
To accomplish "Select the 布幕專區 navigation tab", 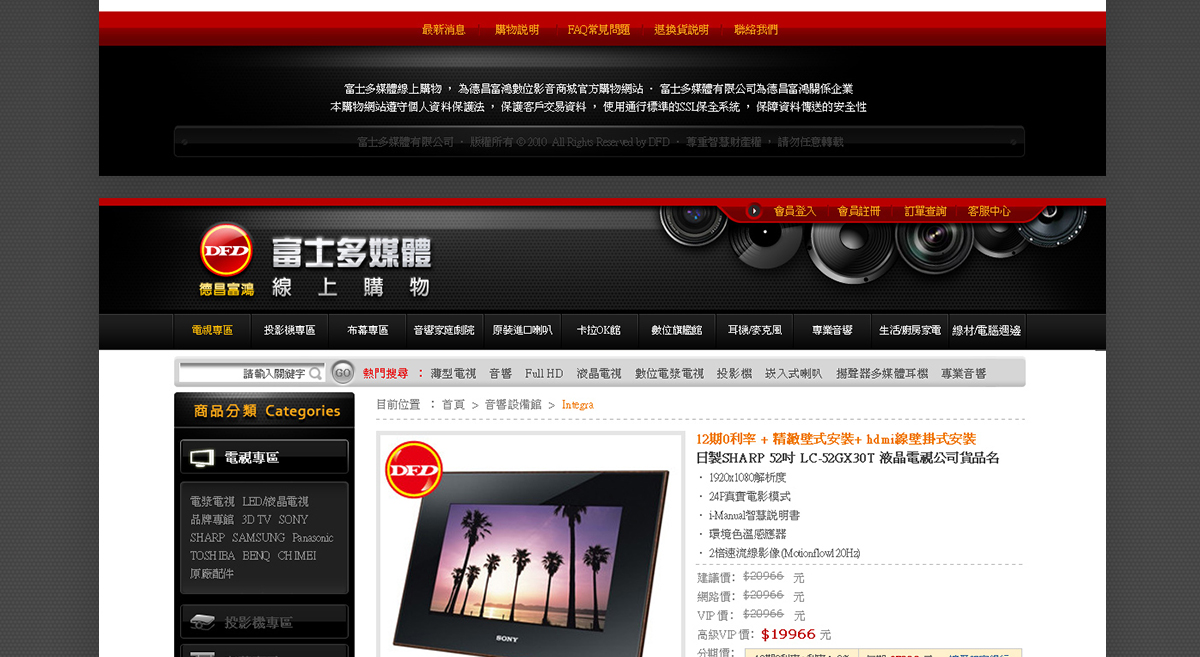I will tap(367, 331).
